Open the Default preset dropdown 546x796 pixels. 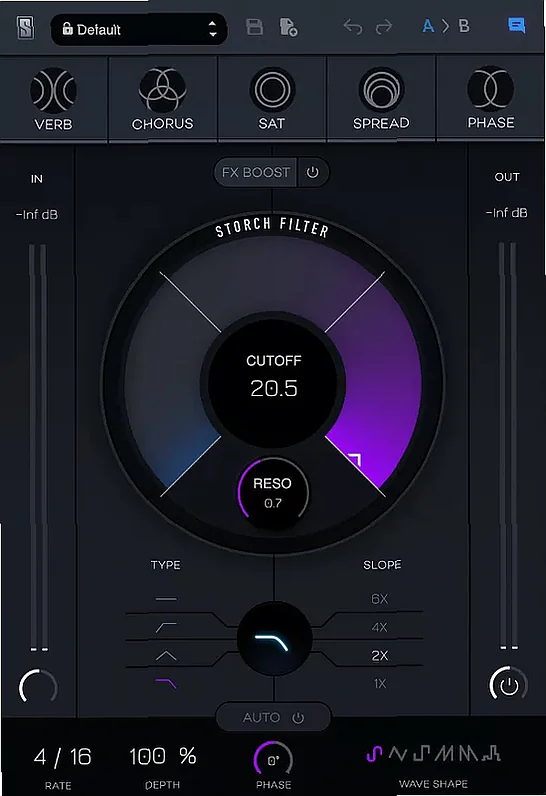[139, 29]
